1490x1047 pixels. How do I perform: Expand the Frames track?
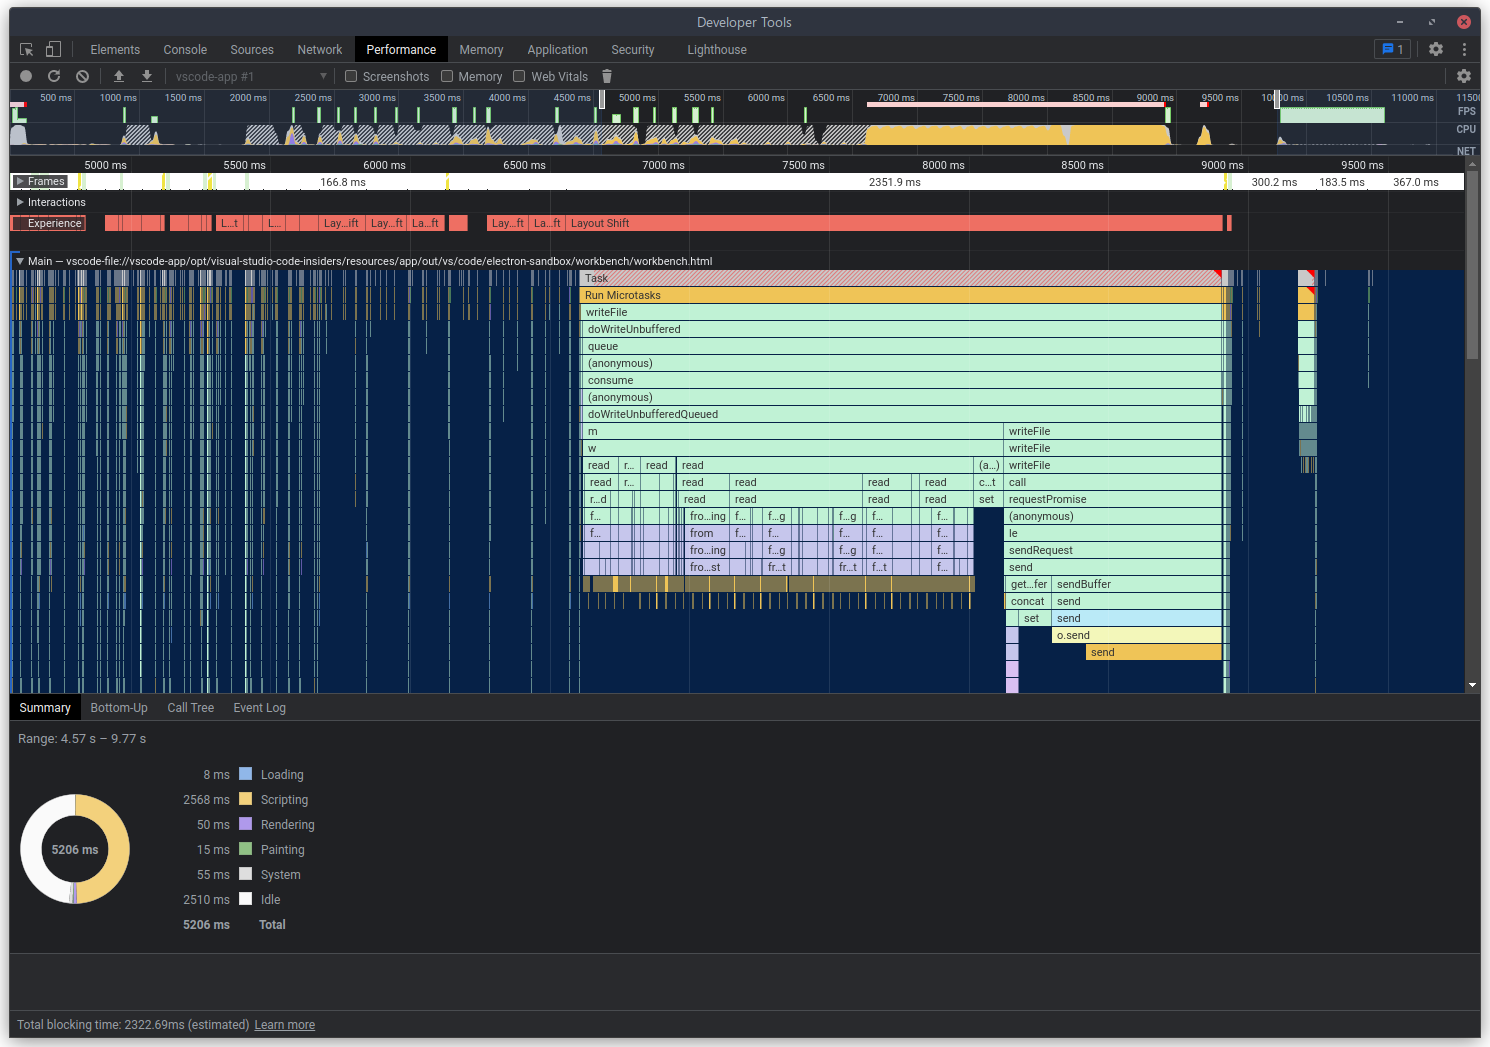coord(20,181)
